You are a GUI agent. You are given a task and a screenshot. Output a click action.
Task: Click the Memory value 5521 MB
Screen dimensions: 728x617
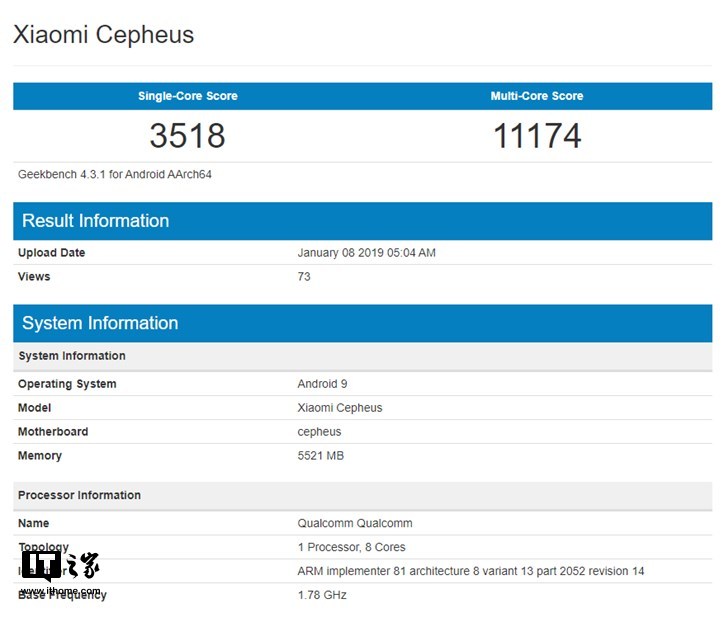point(321,456)
